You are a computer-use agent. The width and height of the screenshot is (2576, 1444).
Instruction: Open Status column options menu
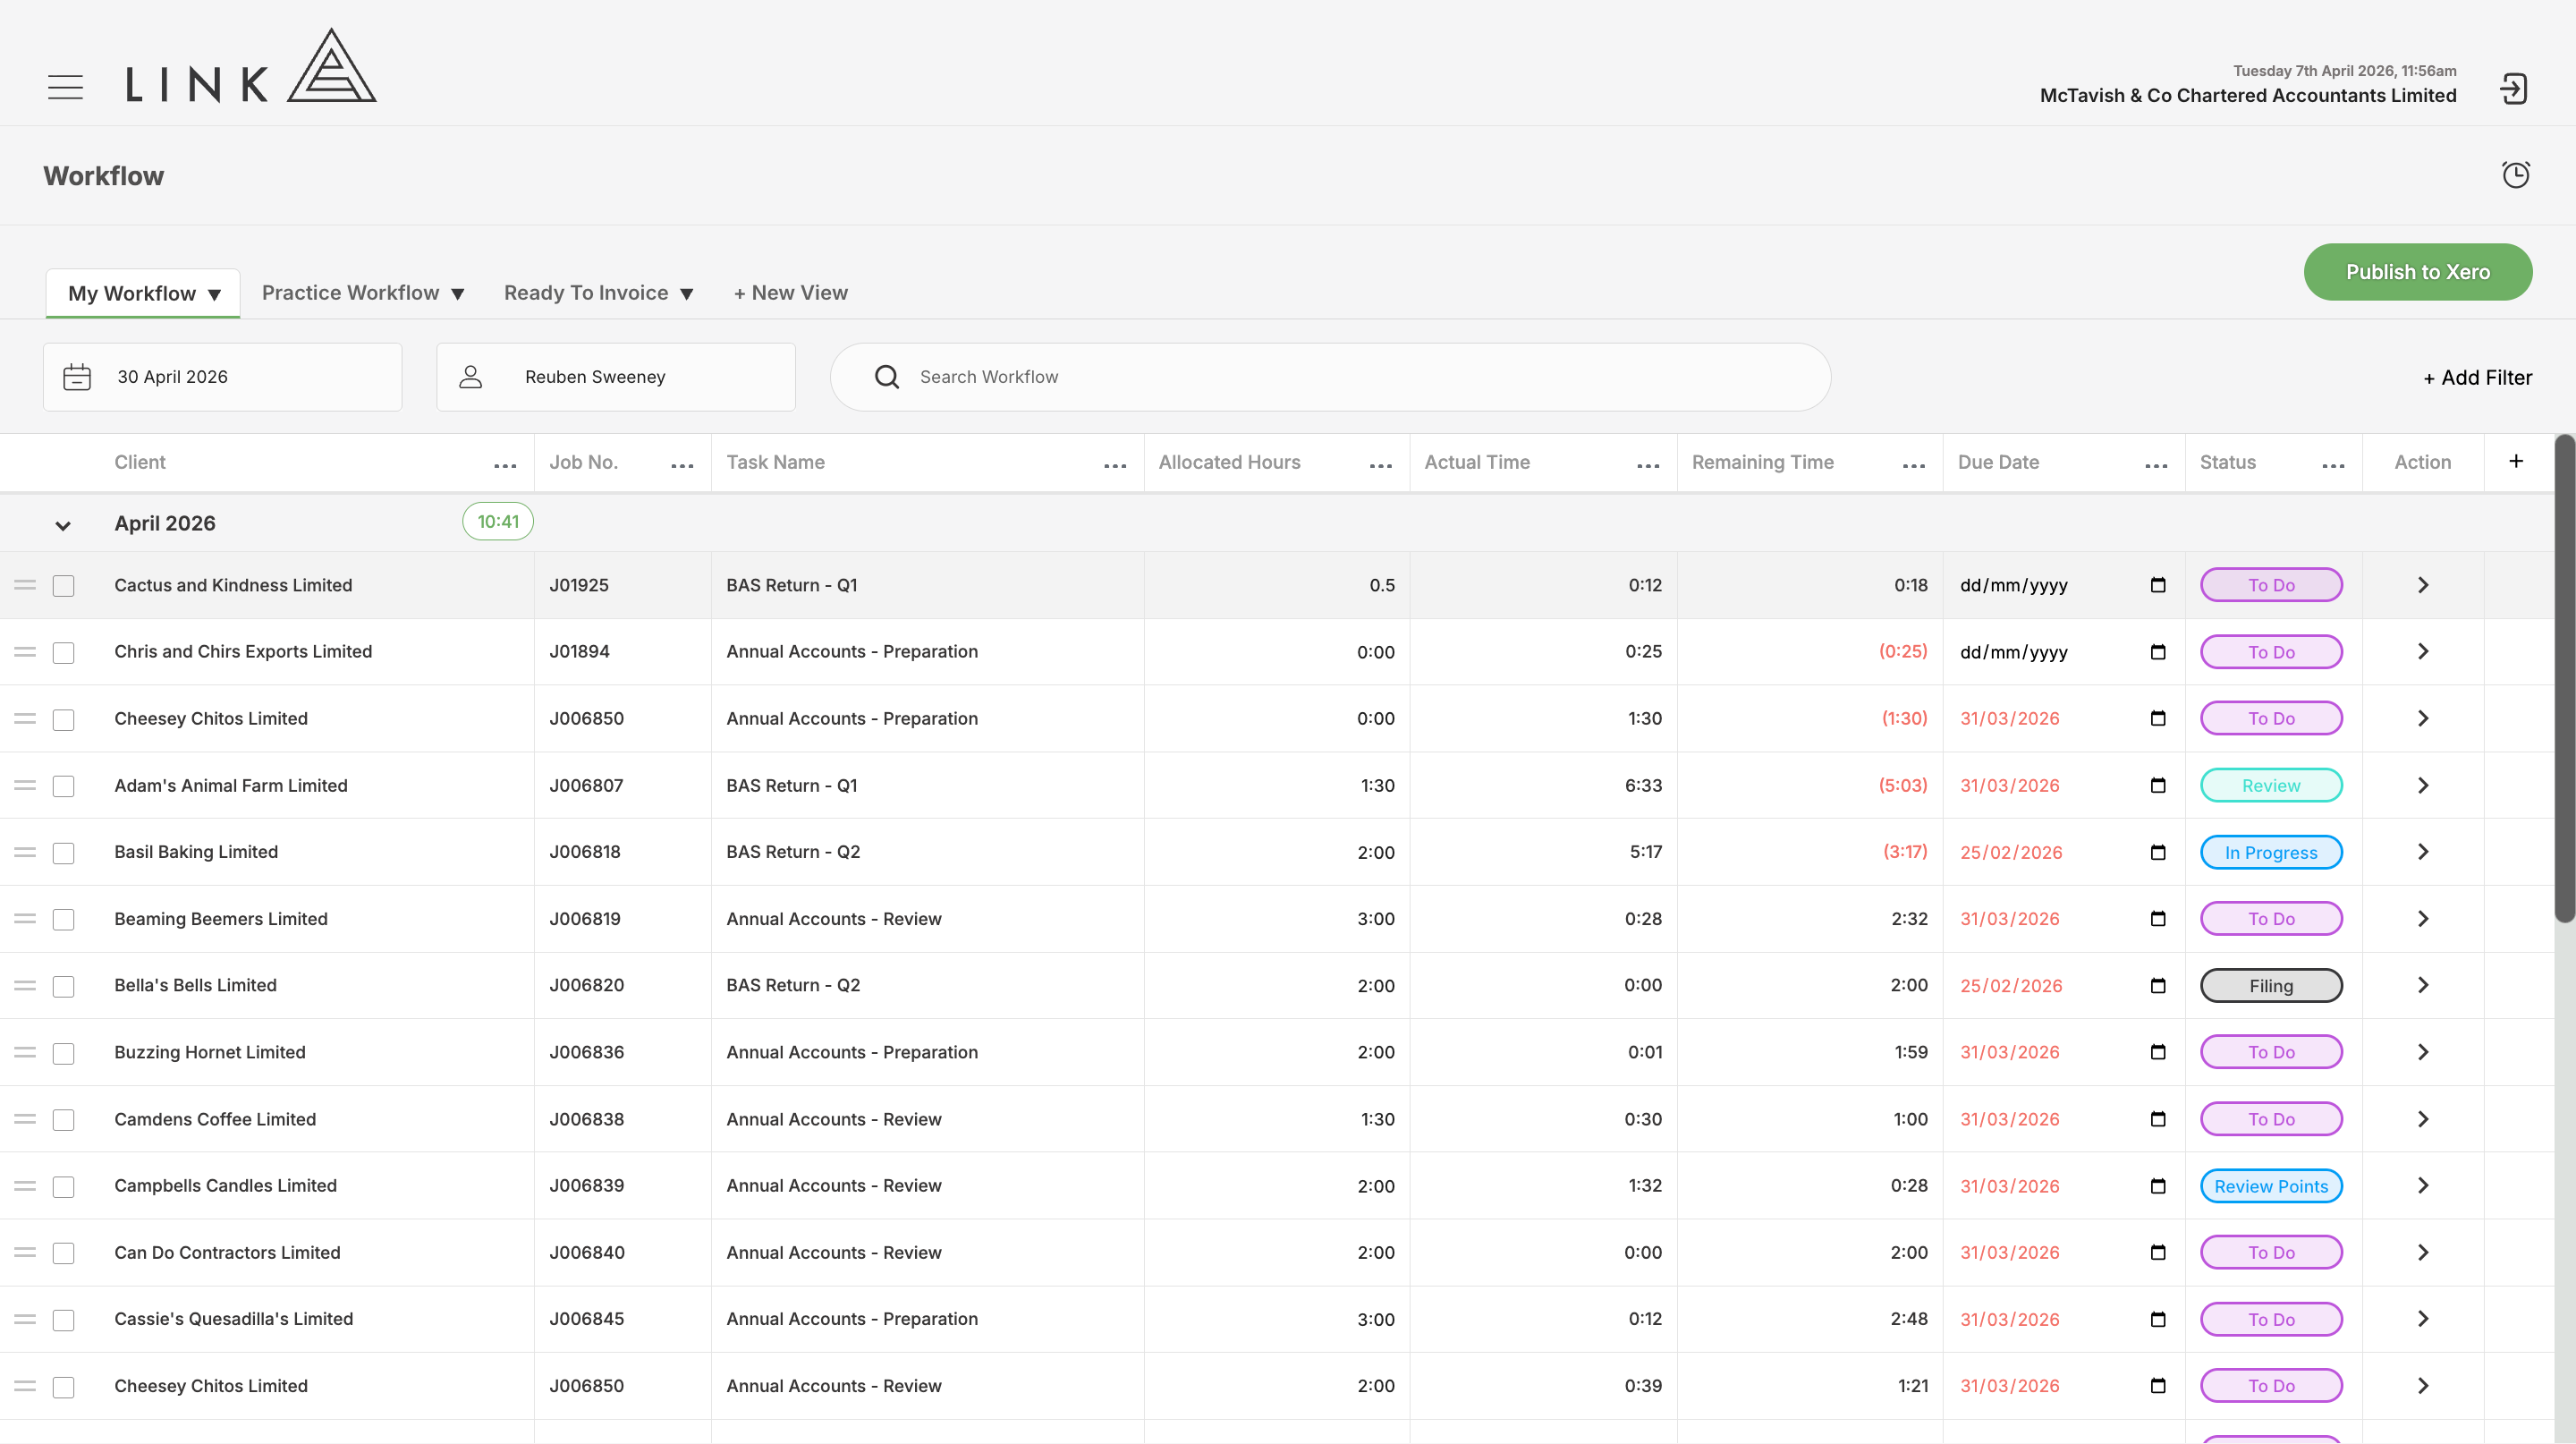[x=2333, y=465]
